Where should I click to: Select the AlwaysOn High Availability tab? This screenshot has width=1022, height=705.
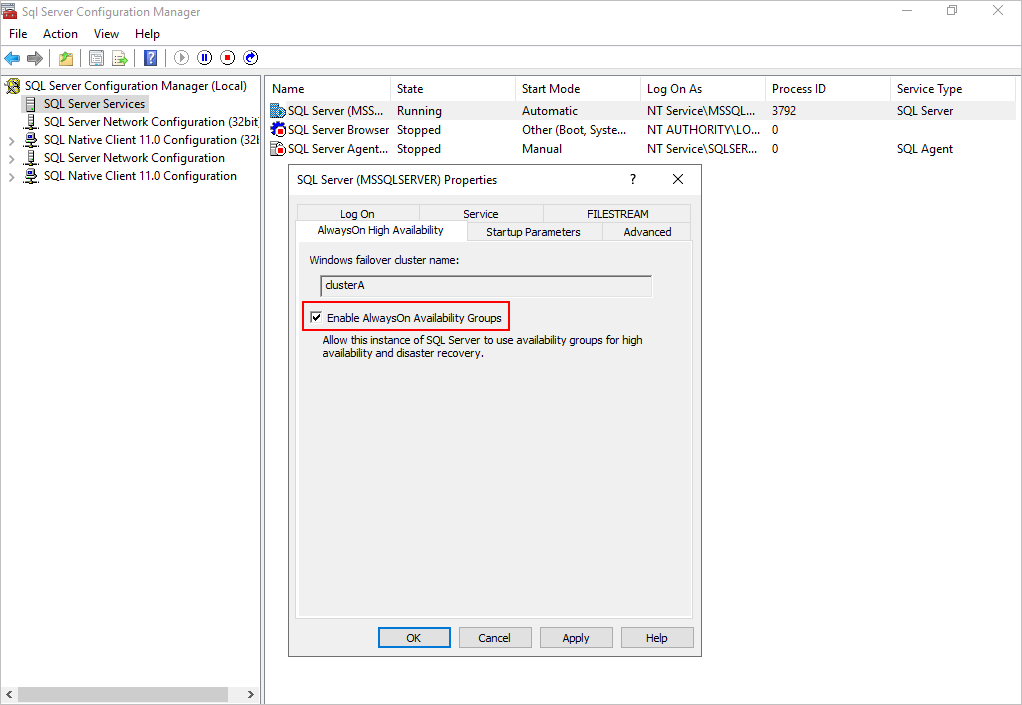click(381, 231)
